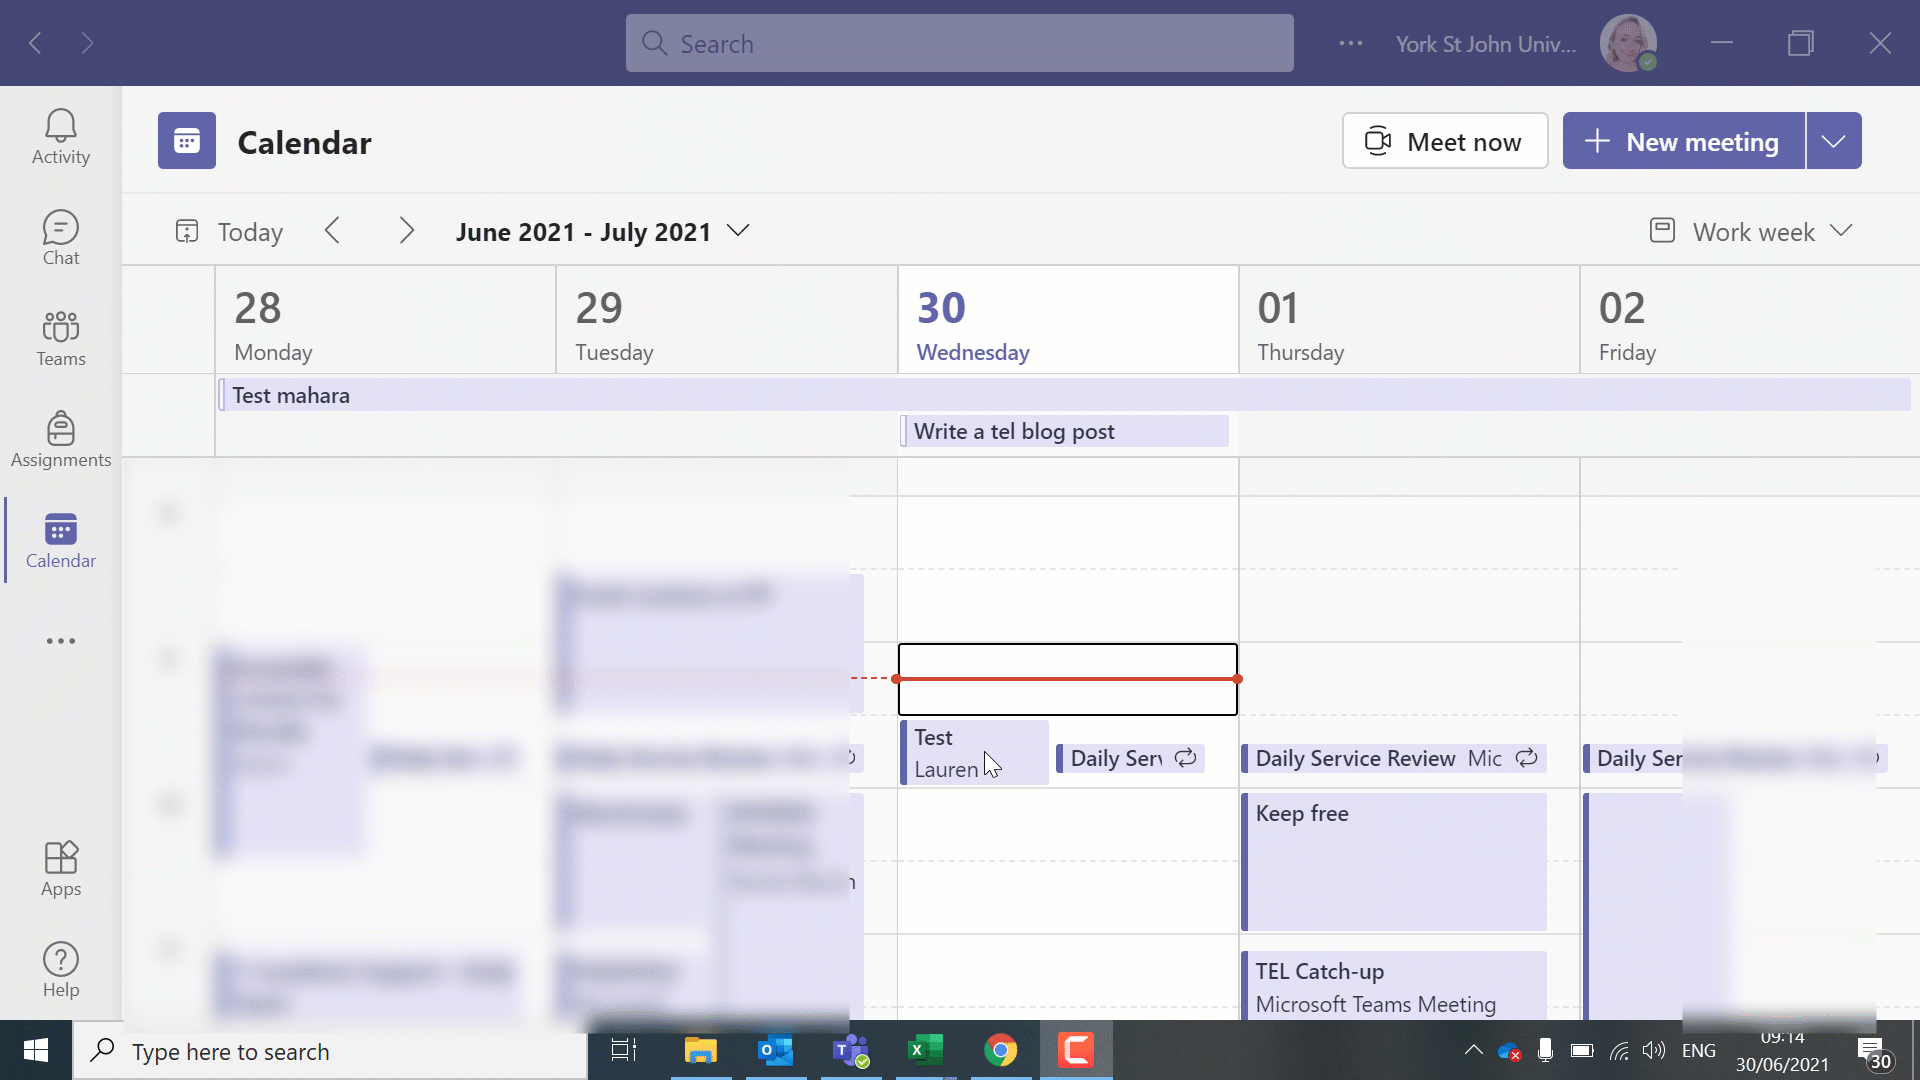Open the Apps store
Image resolution: width=1920 pixels, height=1080 pixels.
coord(61,869)
